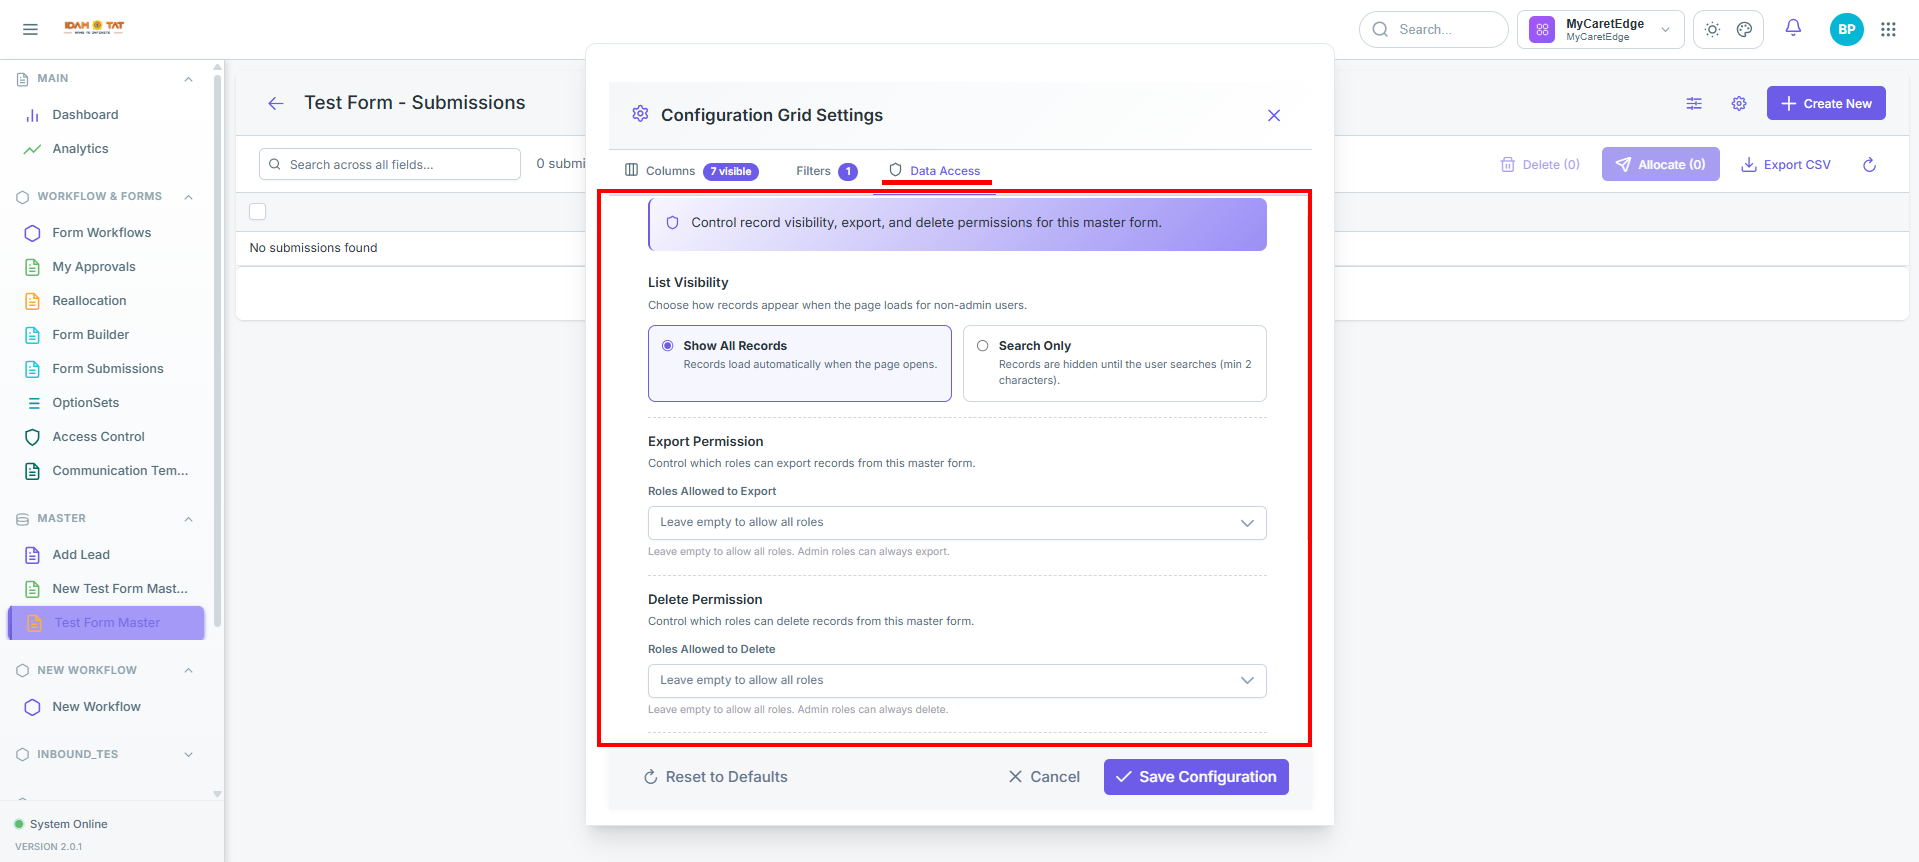The width and height of the screenshot is (1919, 862).
Task: Click the filter sliders icon in page header
Action: (x=1694, y=103)
